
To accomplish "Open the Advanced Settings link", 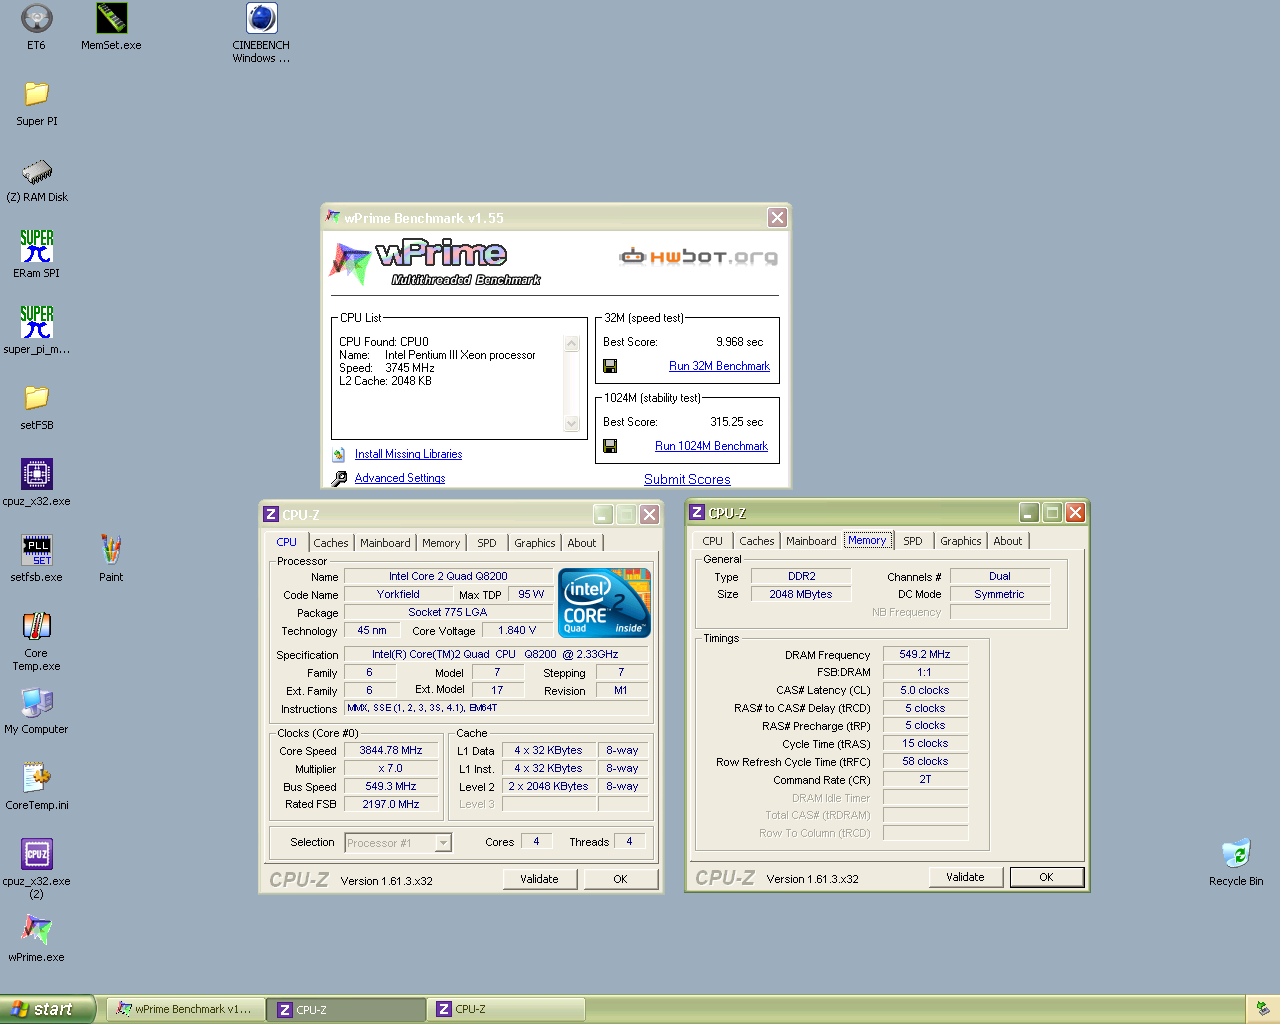I will (400, 478).
